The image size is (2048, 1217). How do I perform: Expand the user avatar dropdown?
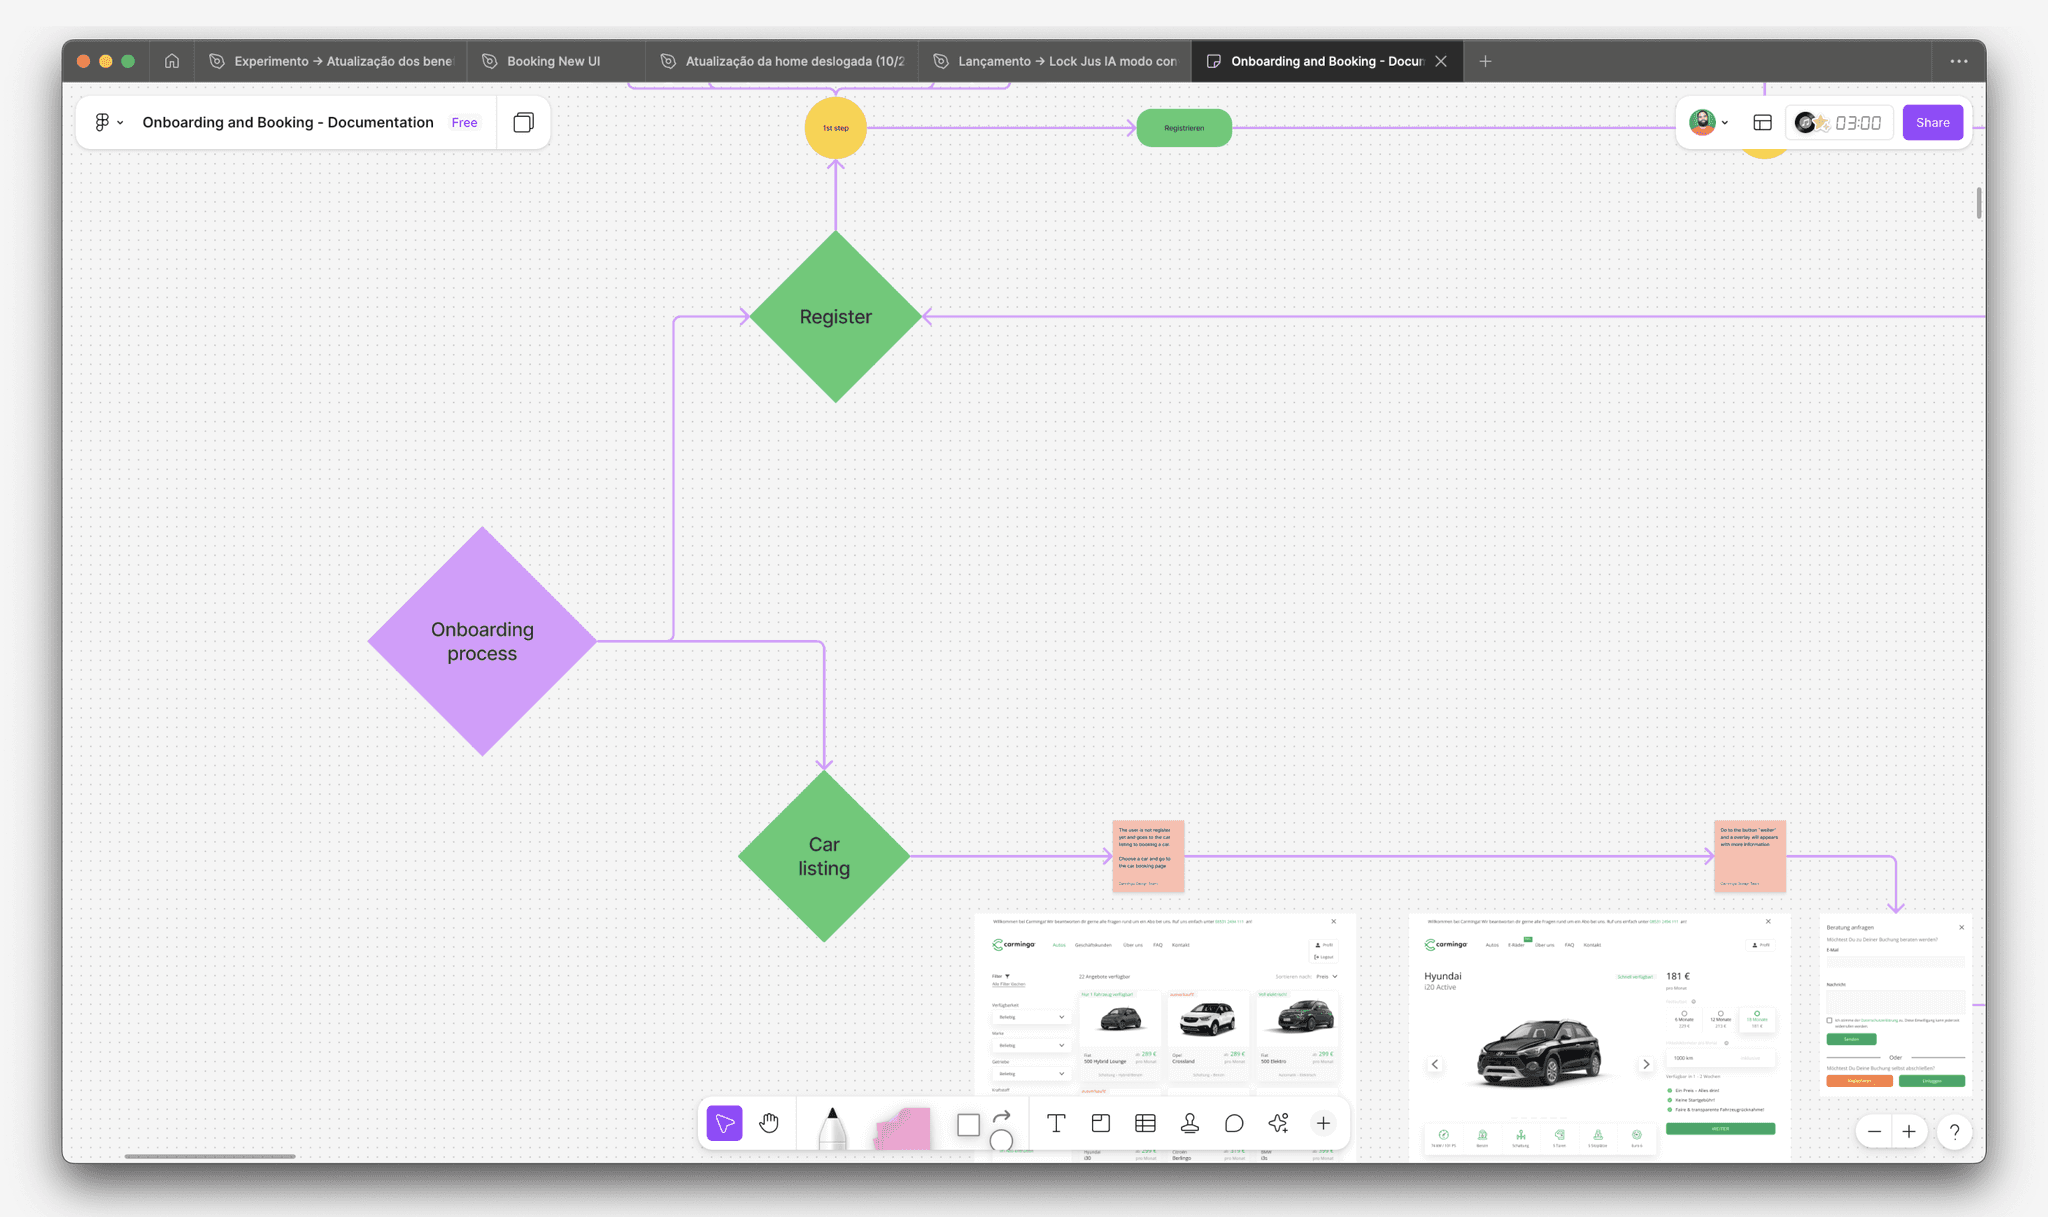[1708, 122]
